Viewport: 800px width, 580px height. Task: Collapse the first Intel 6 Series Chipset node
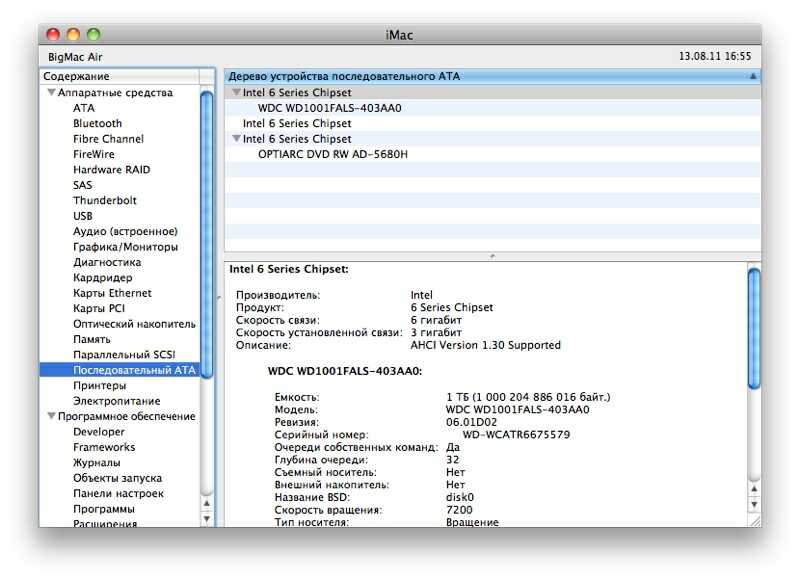(x=236, y=93)
